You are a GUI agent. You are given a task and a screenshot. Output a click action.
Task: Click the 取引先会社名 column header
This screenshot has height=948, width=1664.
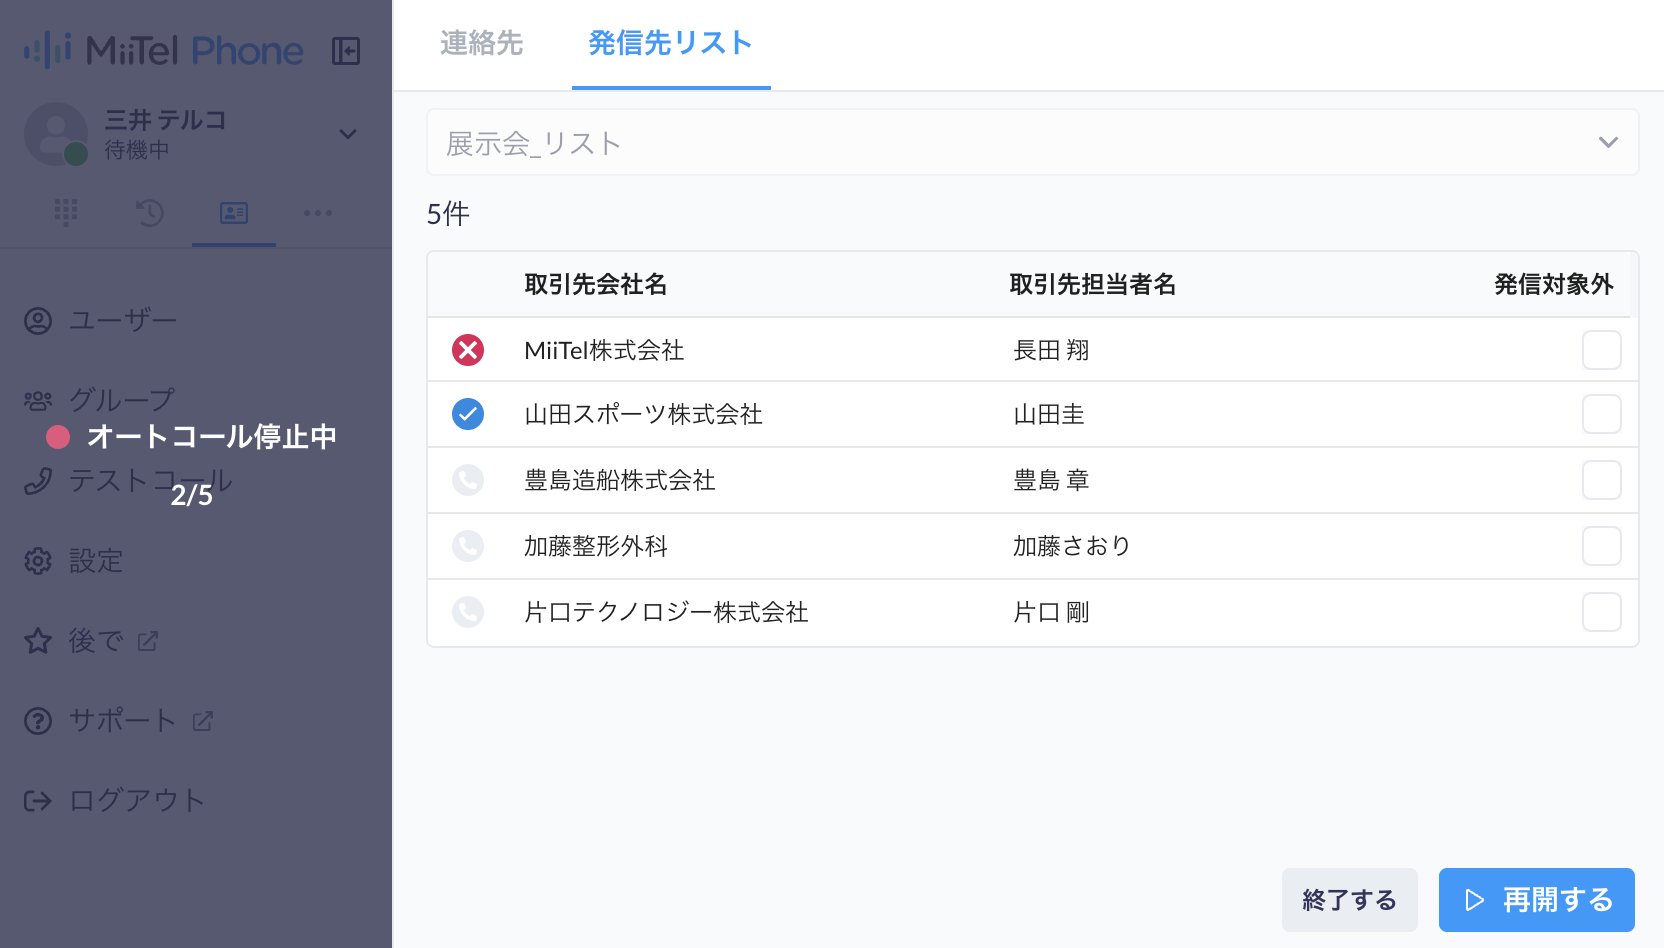[x=596, y=285]
